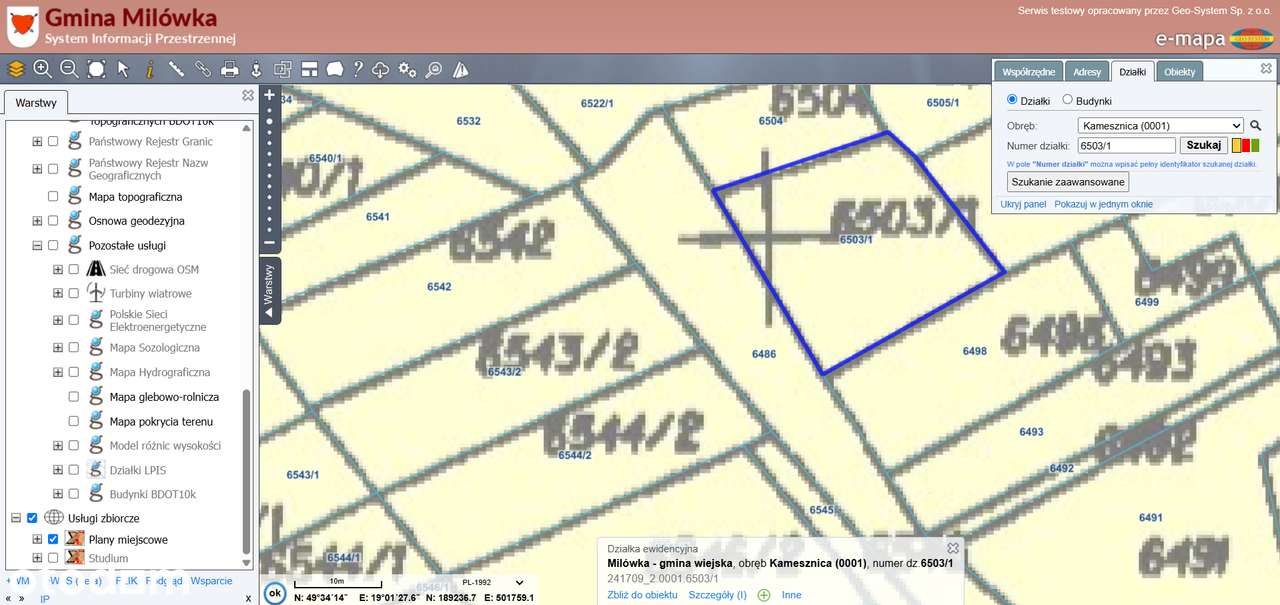1280x605 pixels.
Task: Select the Warstwy tab in left panel
Action: (36, 103)
